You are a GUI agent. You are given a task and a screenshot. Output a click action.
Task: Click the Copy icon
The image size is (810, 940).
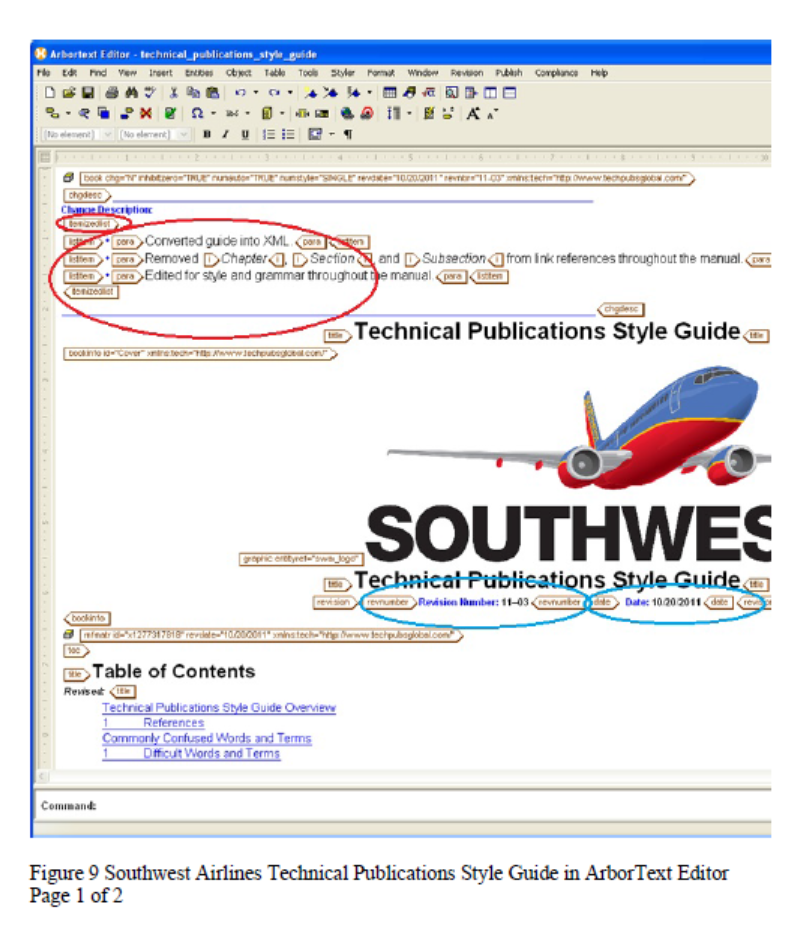point(193,92)
